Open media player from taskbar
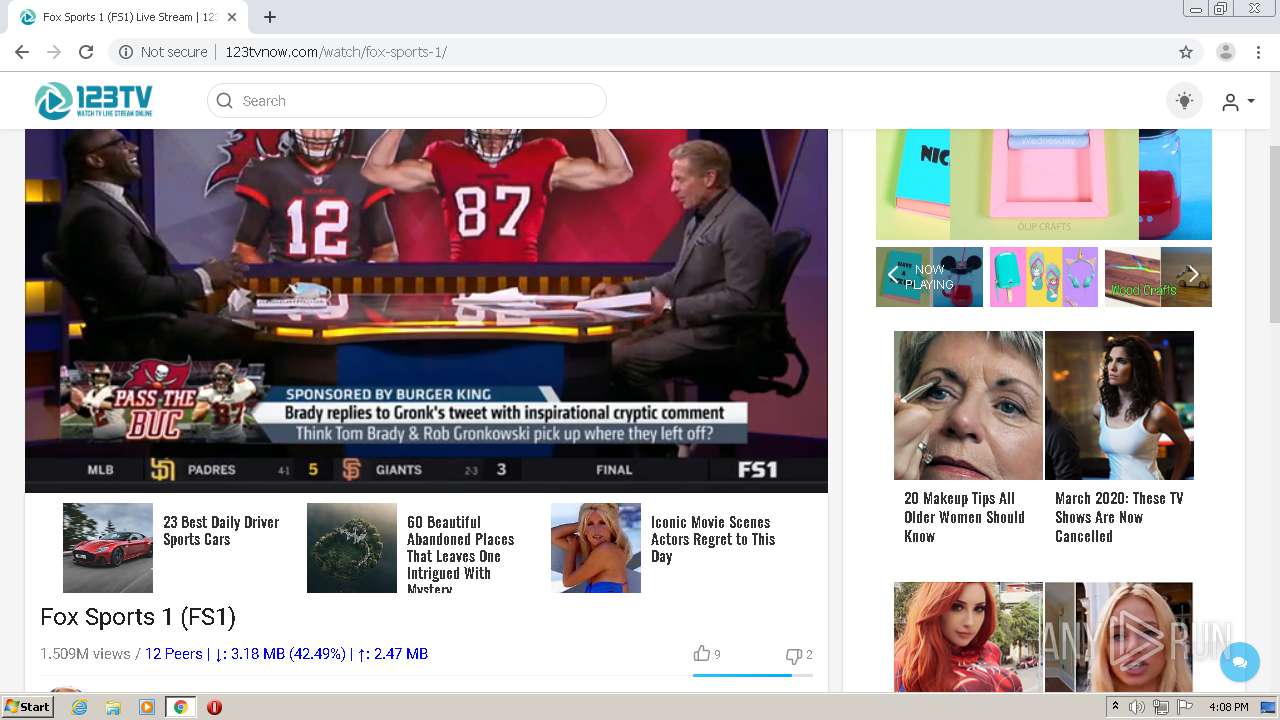This screenshot has height=720, width=1280. click(x=146, y=707)
